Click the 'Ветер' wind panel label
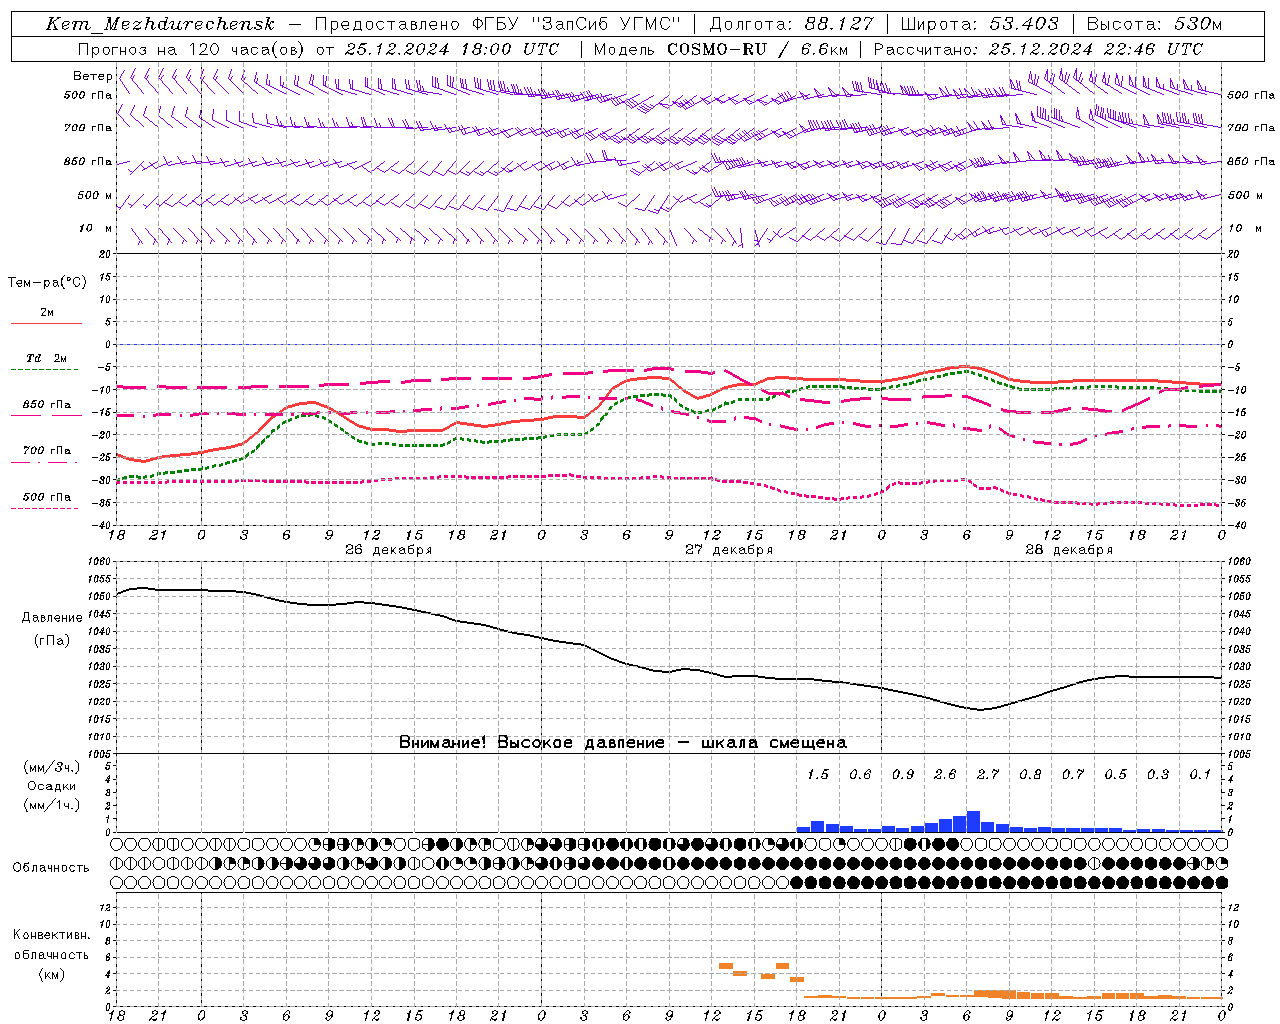The width and height of the screenshot is (1280, 1024). pos(93,76)
